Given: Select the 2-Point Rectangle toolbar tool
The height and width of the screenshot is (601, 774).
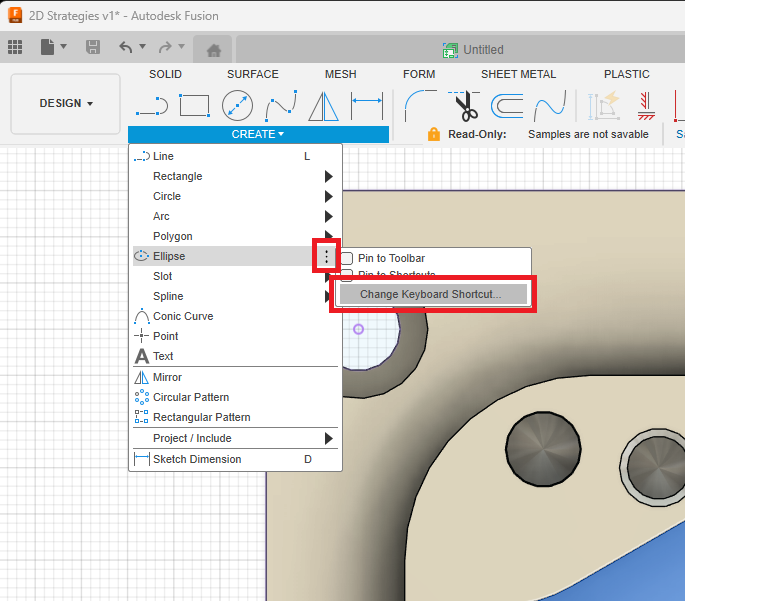Looking at the screenshot, I should 194,106.
